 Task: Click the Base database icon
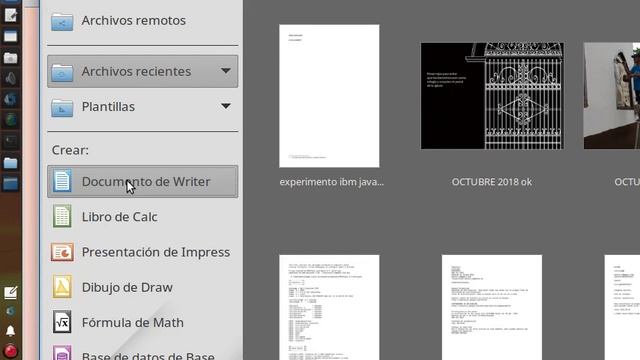coord(62,353)
